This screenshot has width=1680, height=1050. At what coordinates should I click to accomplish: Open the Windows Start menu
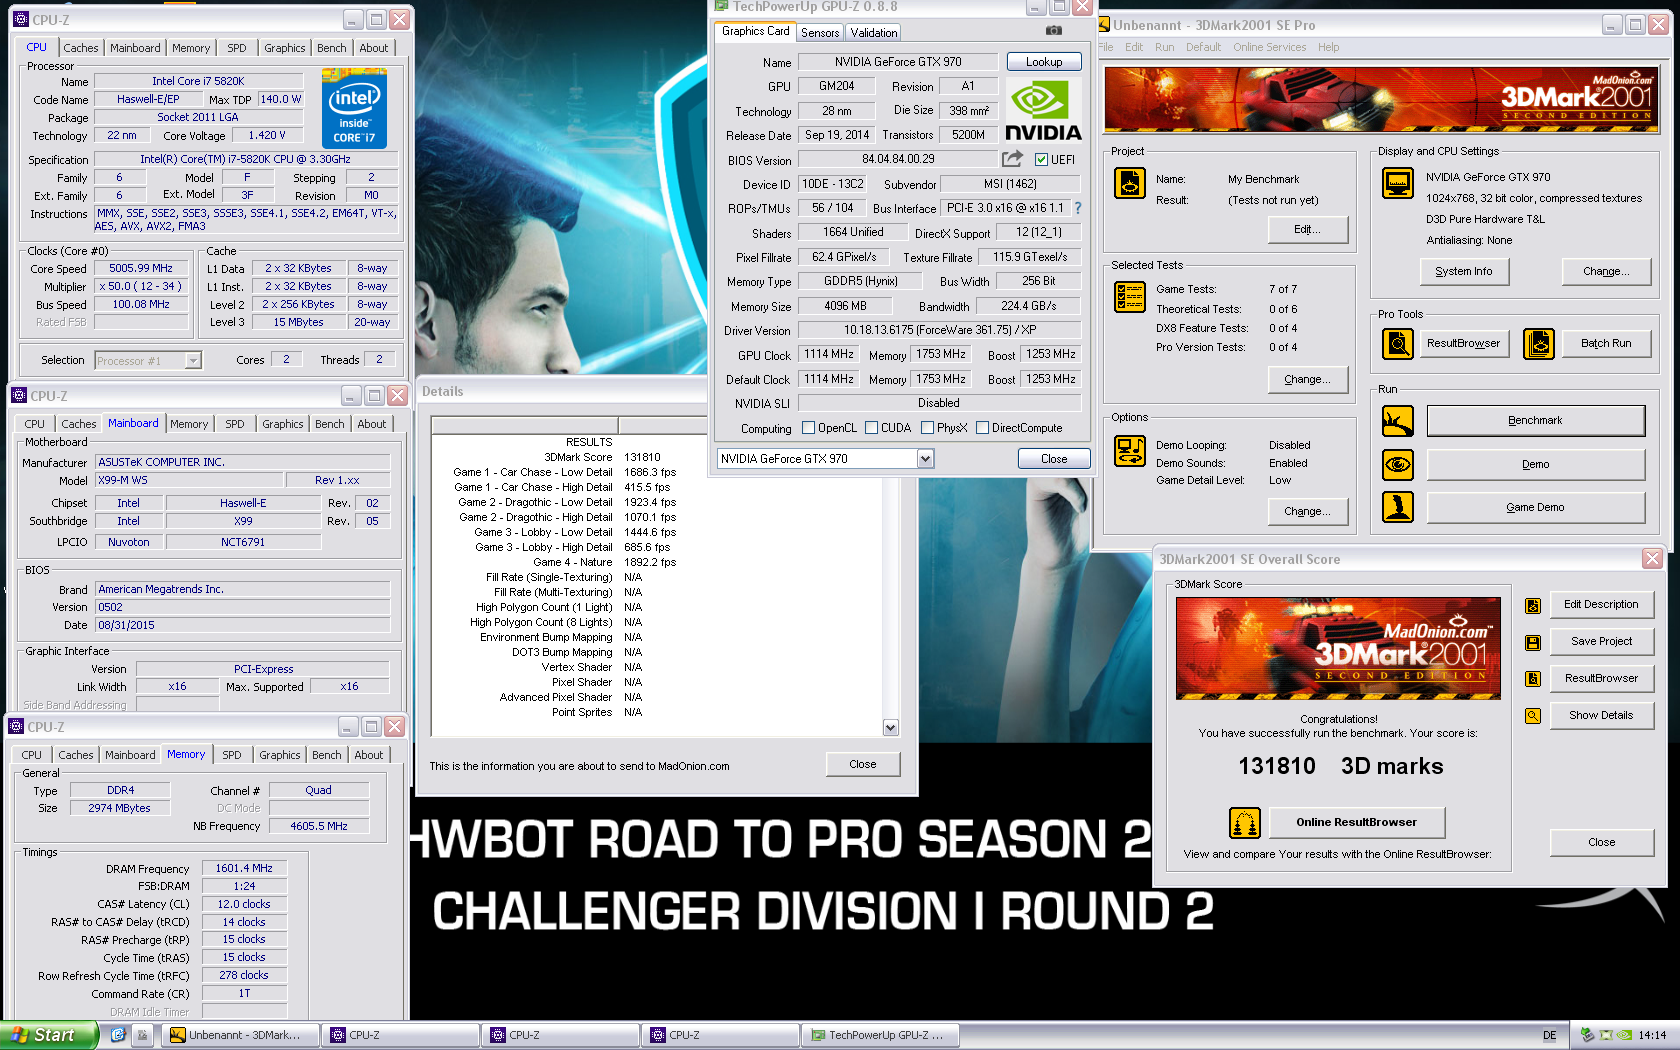point(48,1035)
